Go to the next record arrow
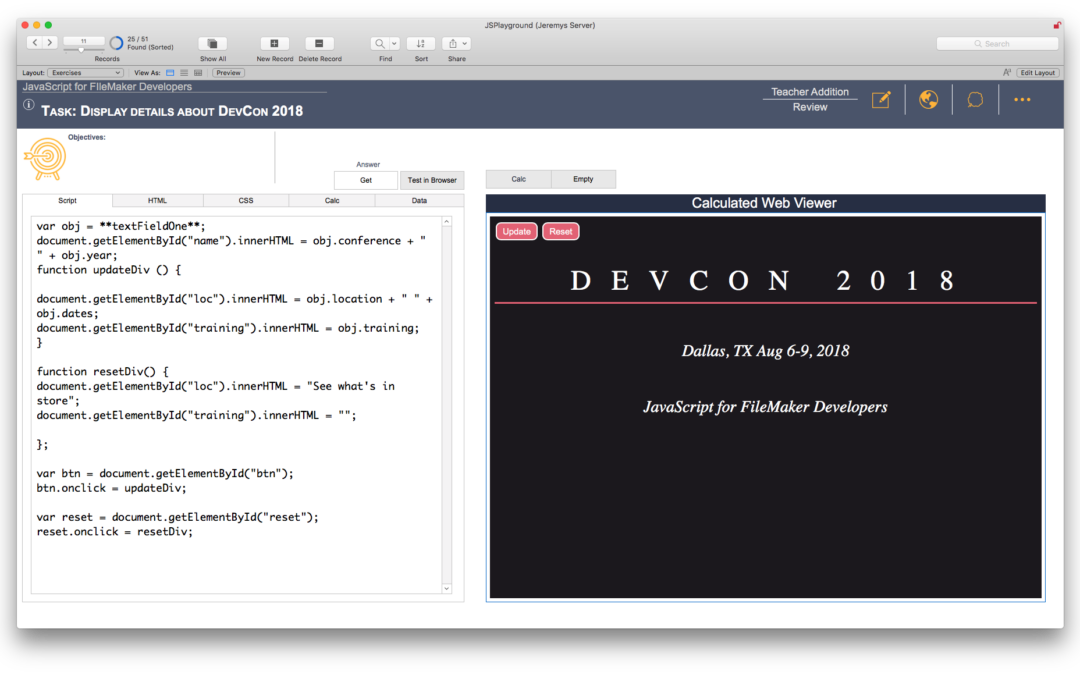 coord(50,43)
